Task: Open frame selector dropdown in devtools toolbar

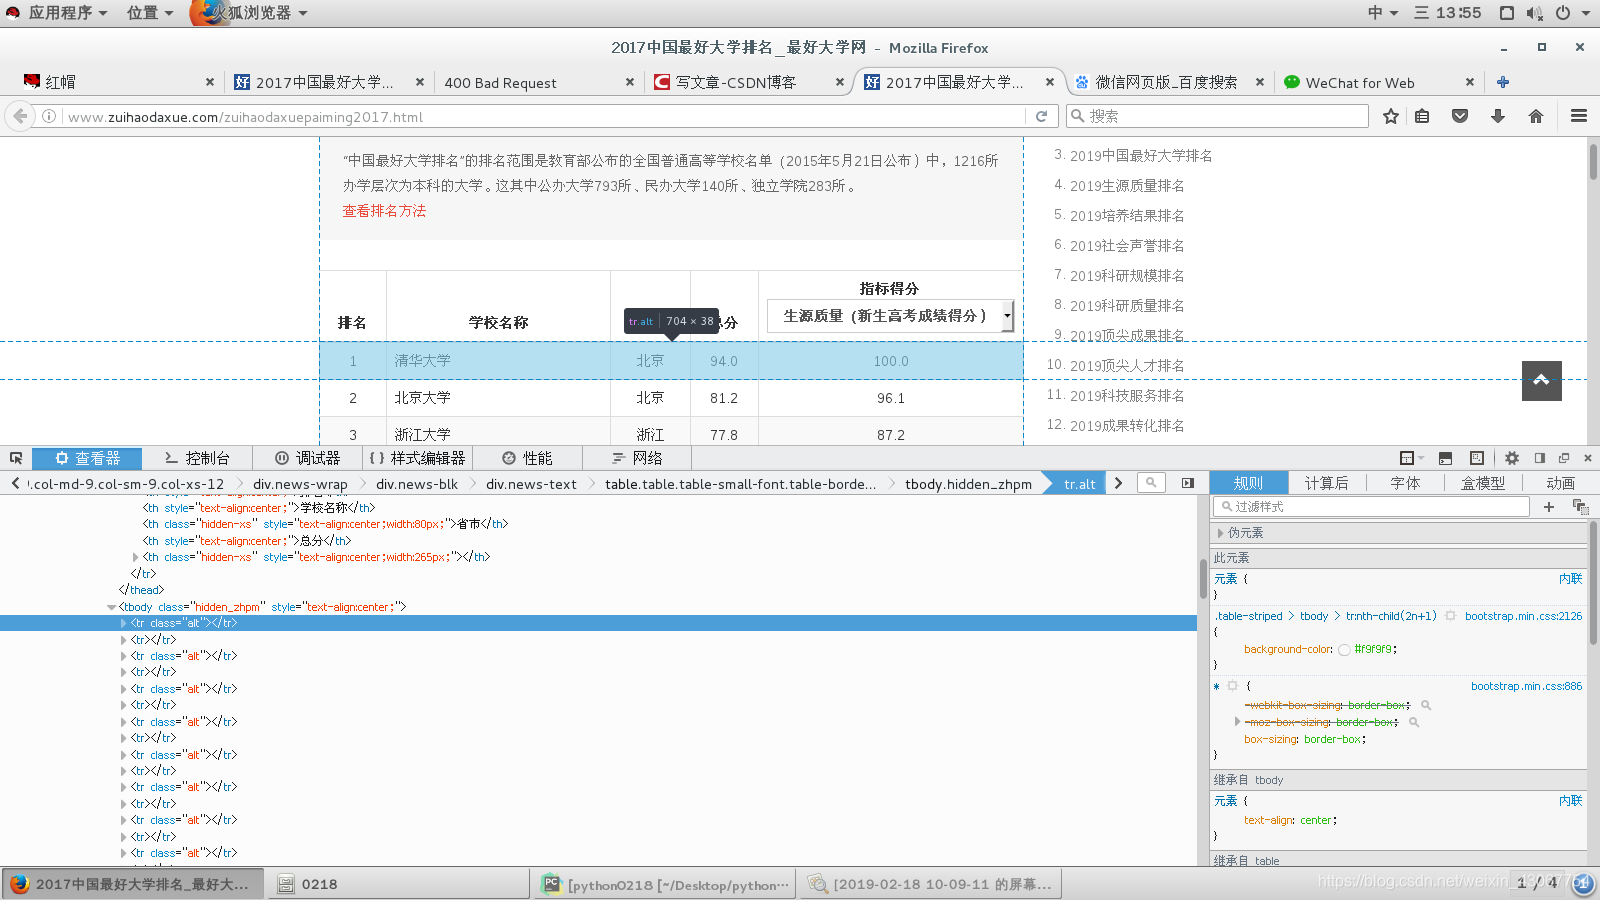Action: (x=1411, y=458)
